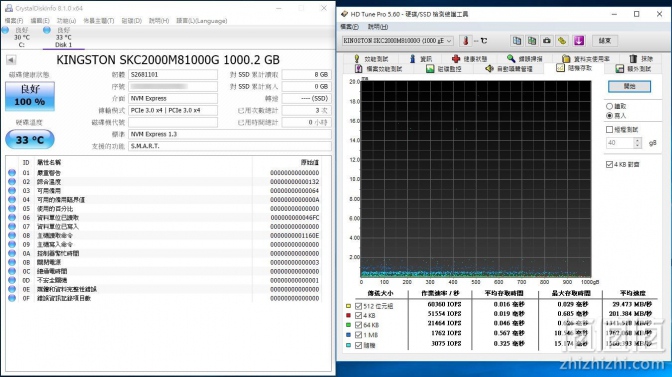Image resolution: width=672 pixels, height=377 pixels.
Task: Expand the KINGSTON SKC2000M81000G drive dropdown
Action: [x=398, y=41]
